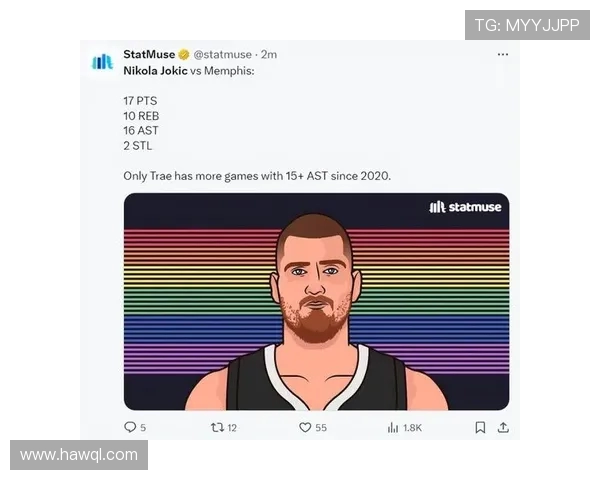Bookmark this tweet
The height and width of the screenshot is (480, 600).
pos(480,428)
